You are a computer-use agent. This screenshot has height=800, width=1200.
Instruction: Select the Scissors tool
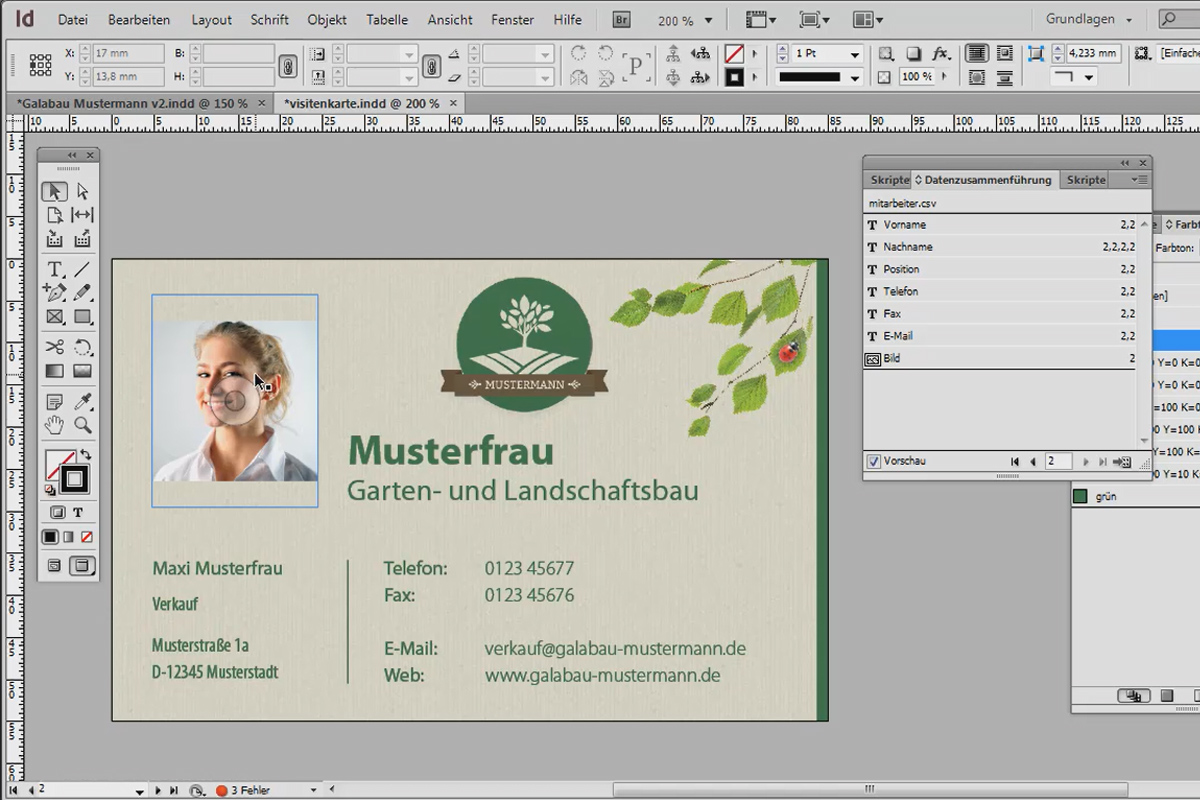coord(55,347)
